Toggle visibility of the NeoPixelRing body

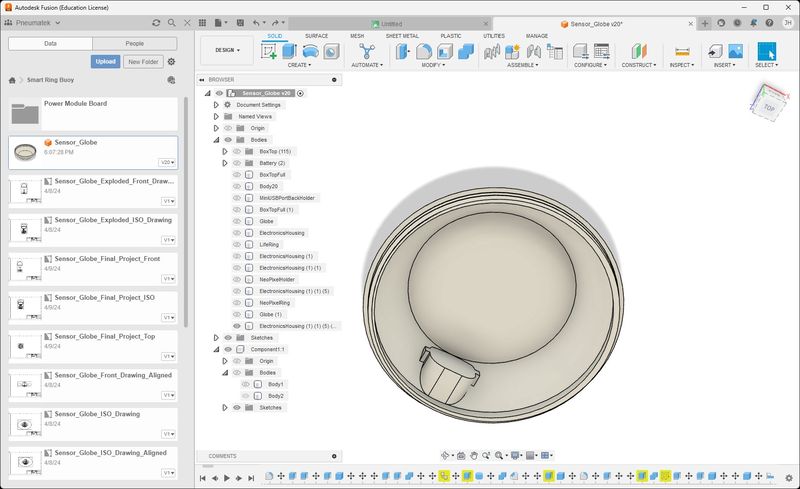237,302
